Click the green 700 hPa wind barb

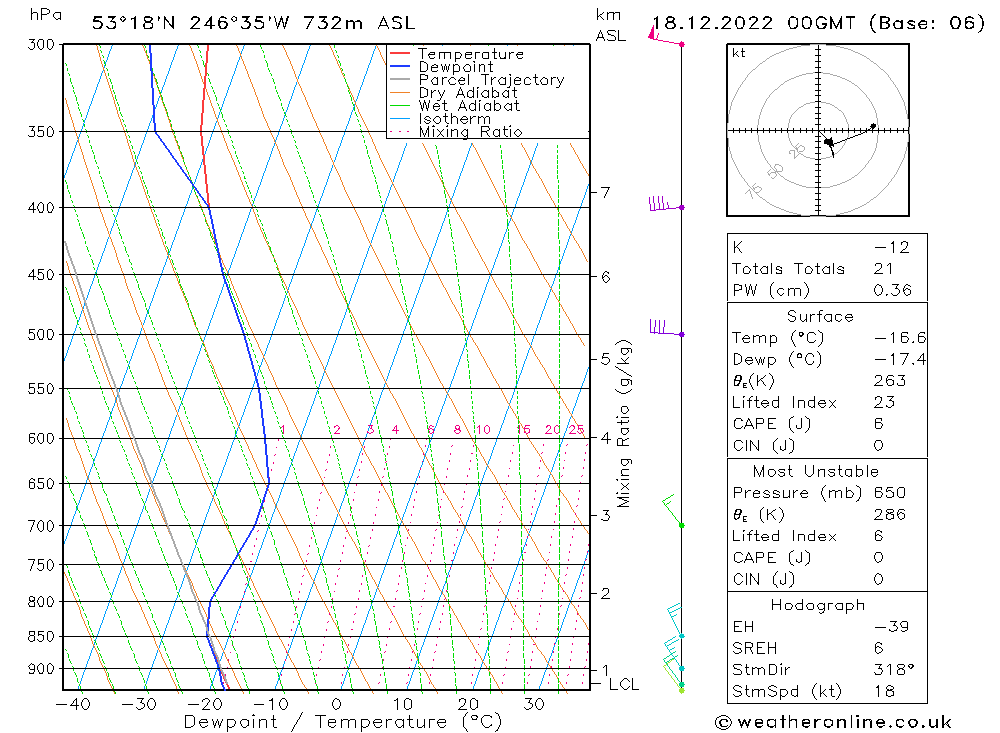(x=672, y=510)
